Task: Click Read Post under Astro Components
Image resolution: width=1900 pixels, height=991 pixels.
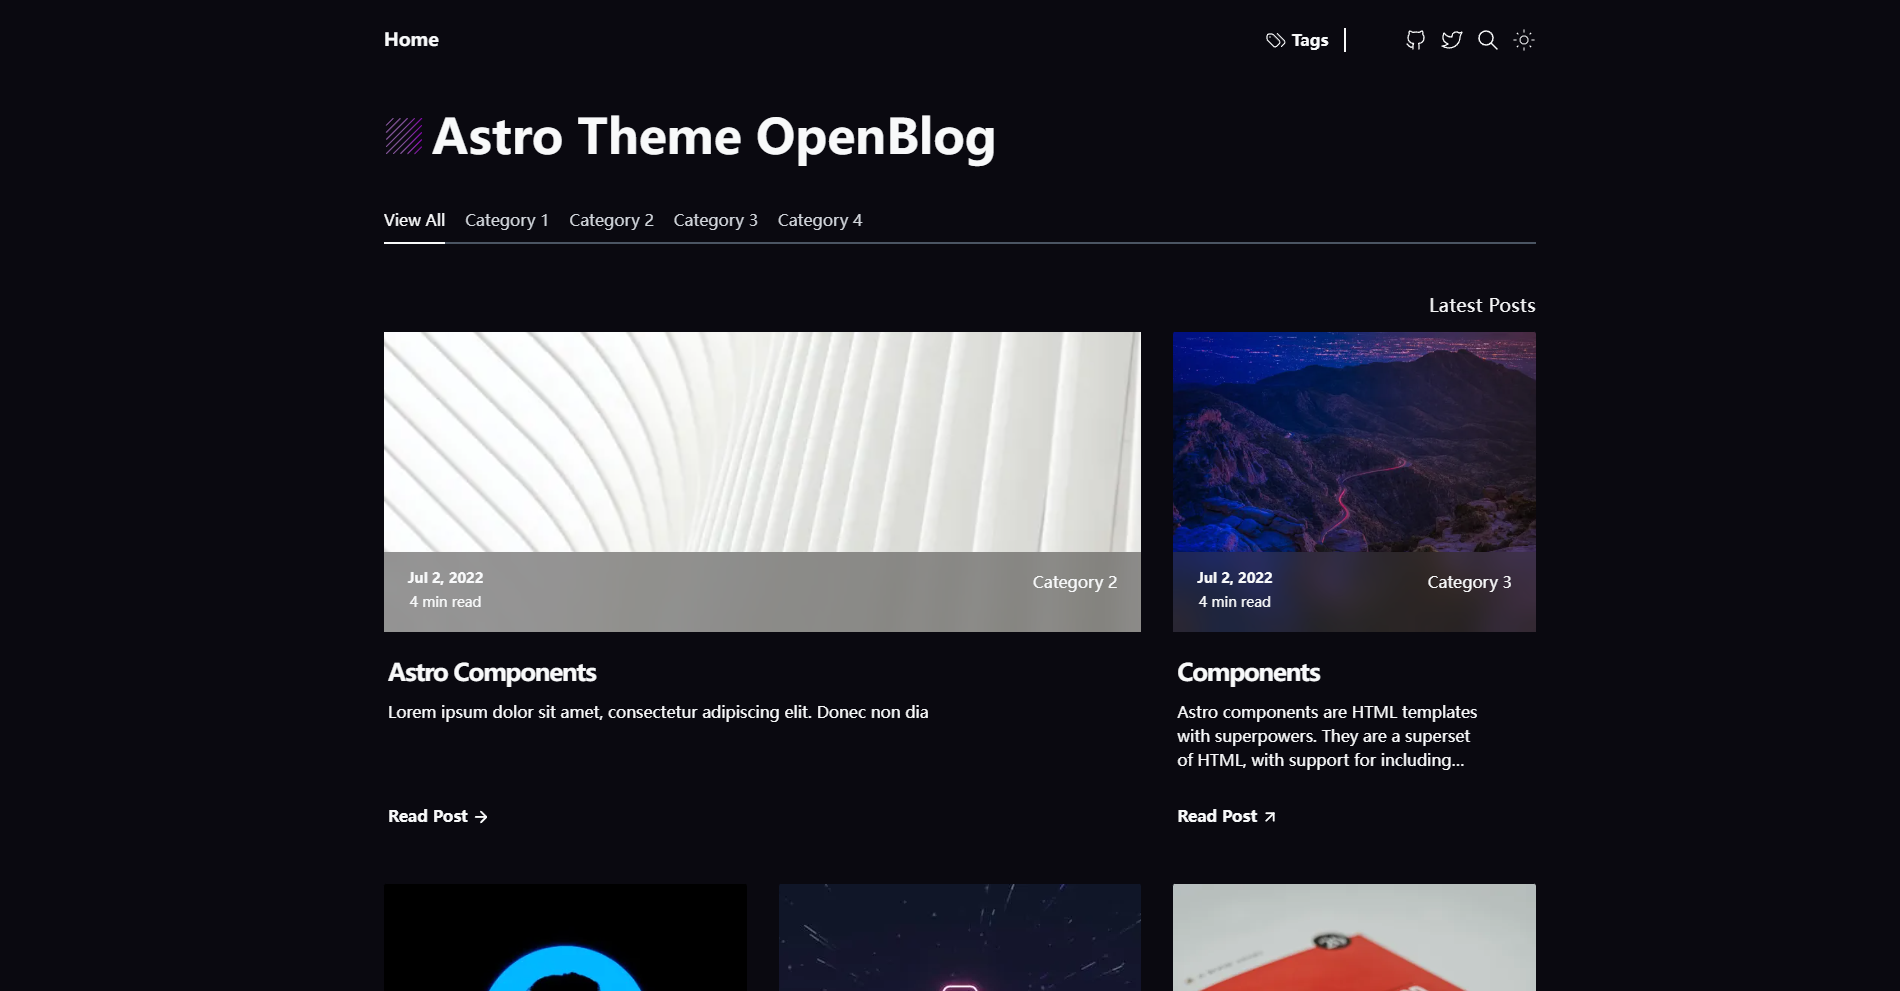Action: 438,816
